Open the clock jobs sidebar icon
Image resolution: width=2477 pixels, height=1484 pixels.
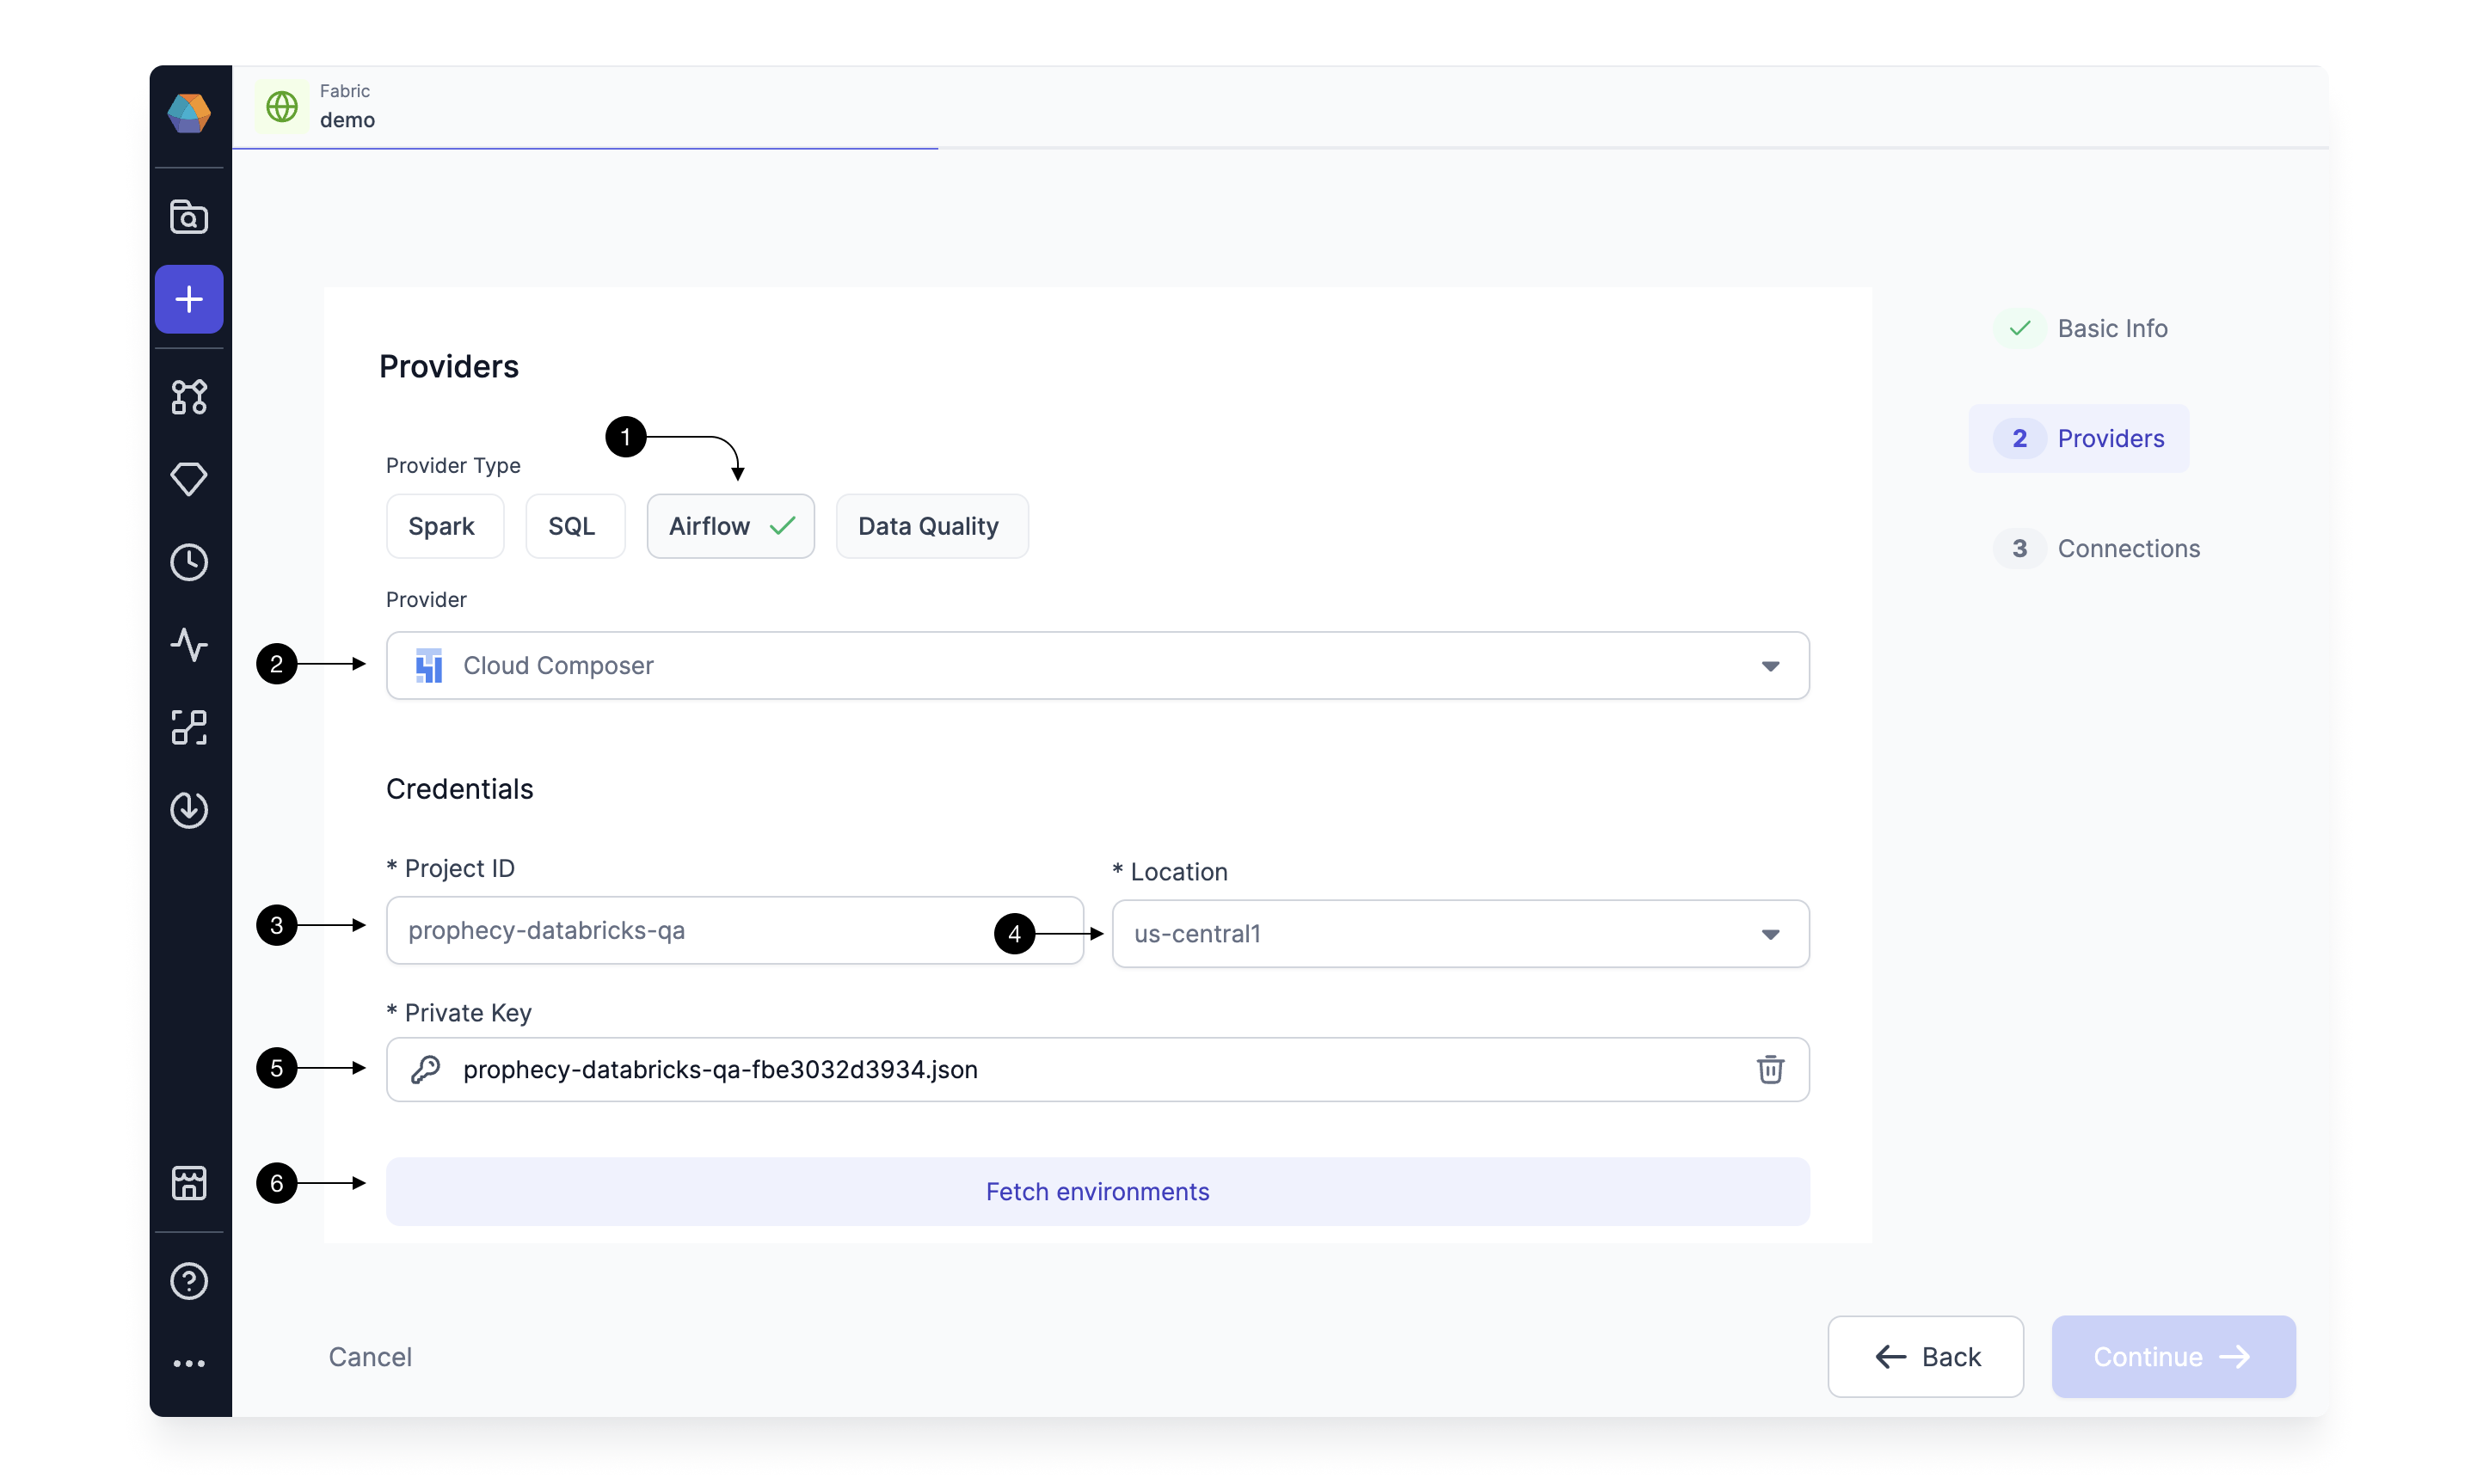point(188,562)
